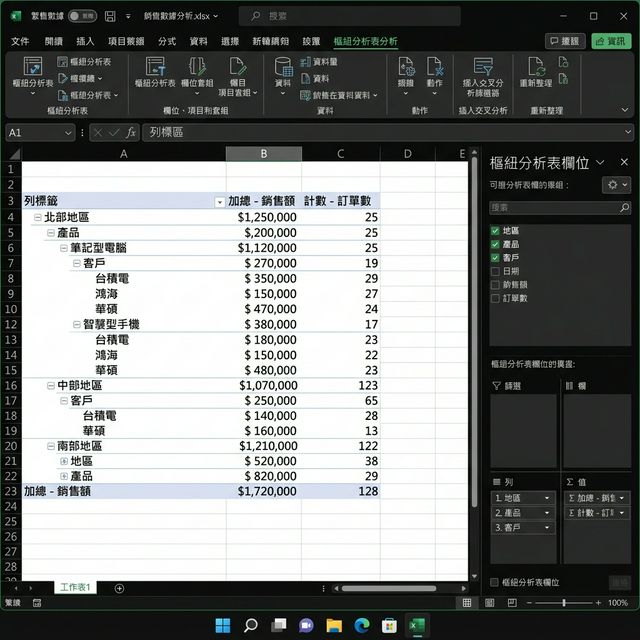Open File Explorer from the taskbar
Image resolution: width=640 pixels, height=640 pixels.
[x=334, y=625]
